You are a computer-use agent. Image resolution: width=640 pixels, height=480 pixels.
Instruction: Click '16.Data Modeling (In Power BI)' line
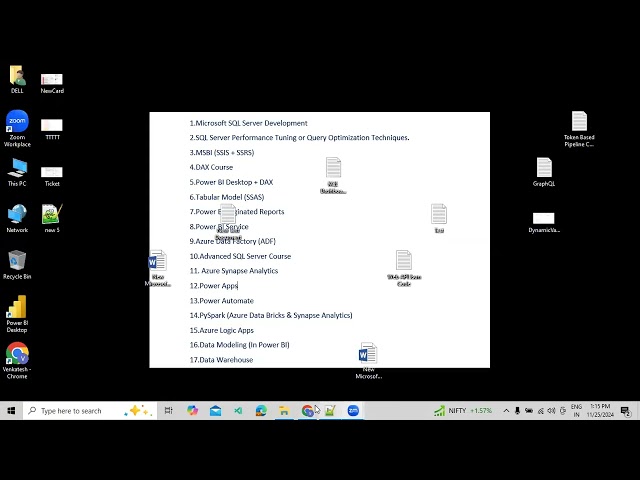coord(239,345)
